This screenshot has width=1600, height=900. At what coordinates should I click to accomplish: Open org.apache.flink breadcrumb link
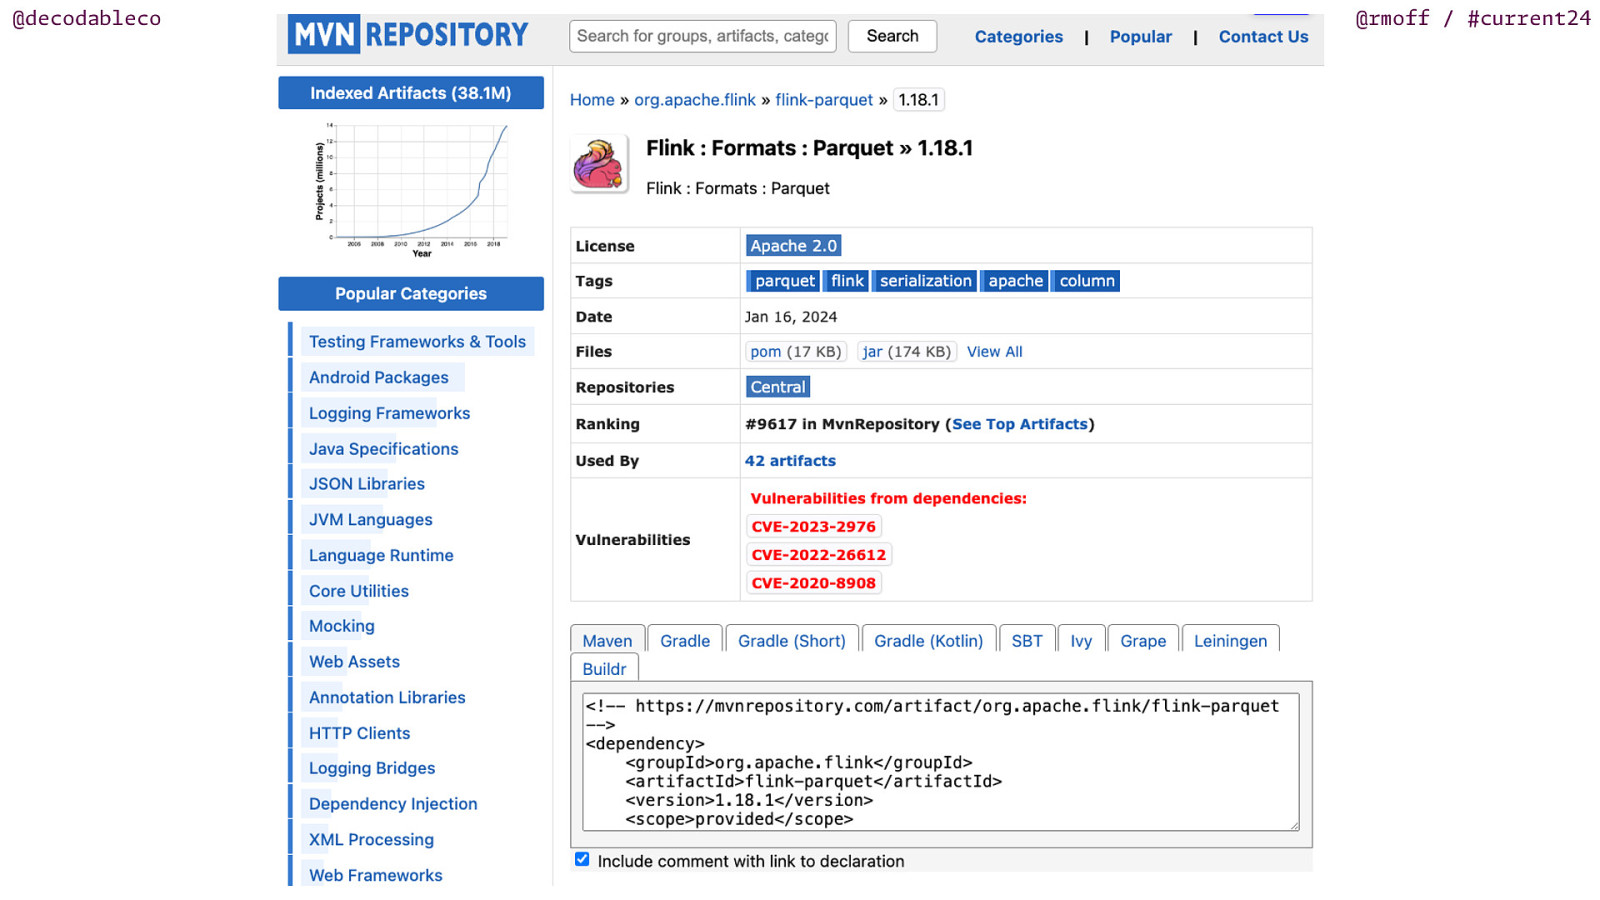(695, 100)
